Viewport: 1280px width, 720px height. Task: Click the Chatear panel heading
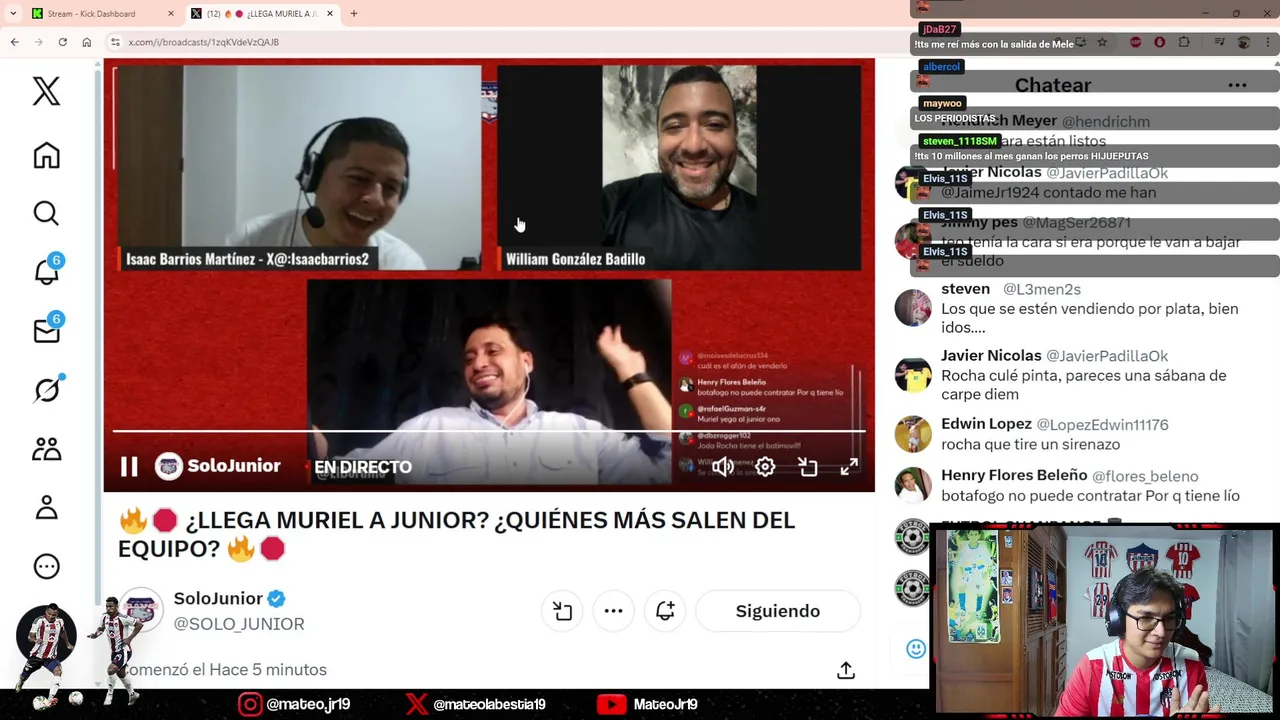tap(1053, 85)
